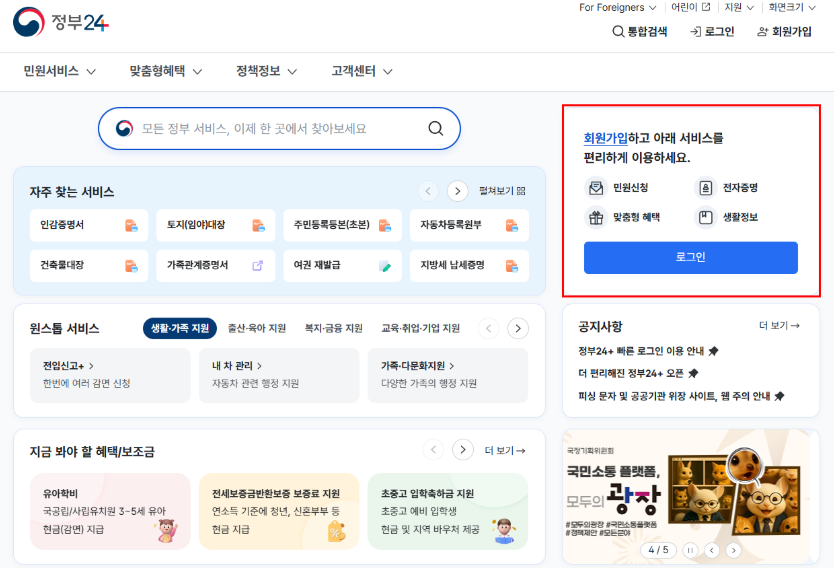Click 펼쳐보기 to expand frequent services

[502, 191]
